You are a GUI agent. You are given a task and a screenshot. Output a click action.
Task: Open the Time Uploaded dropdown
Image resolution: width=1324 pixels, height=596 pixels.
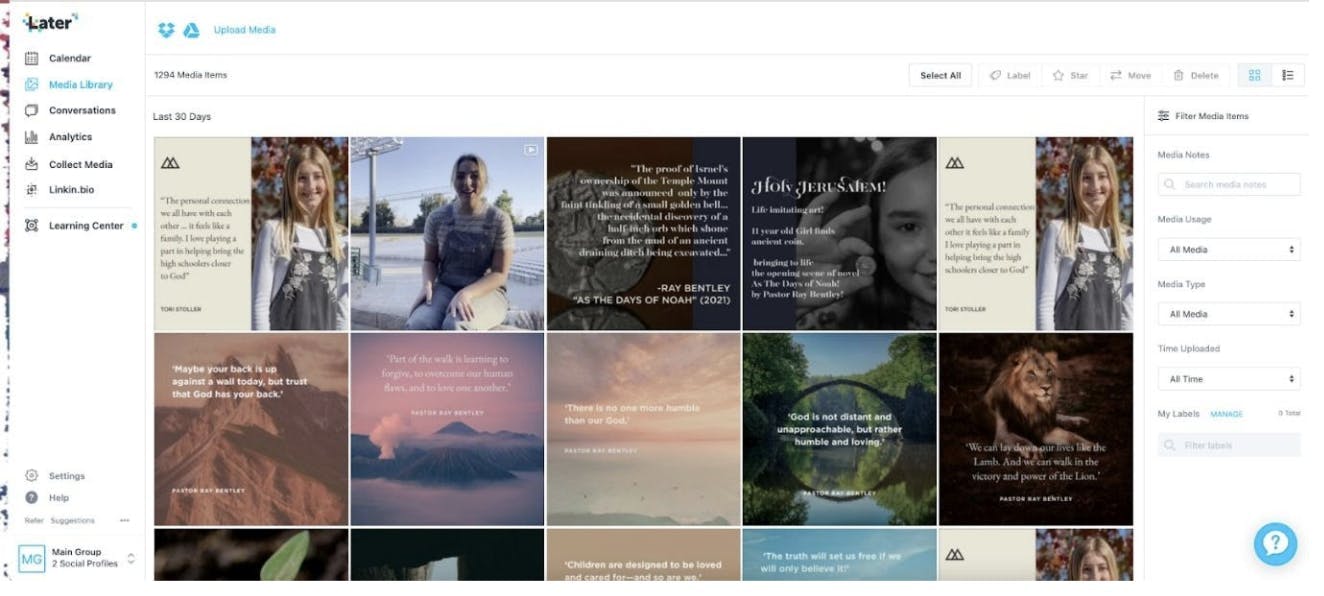tap(1229, 379)
